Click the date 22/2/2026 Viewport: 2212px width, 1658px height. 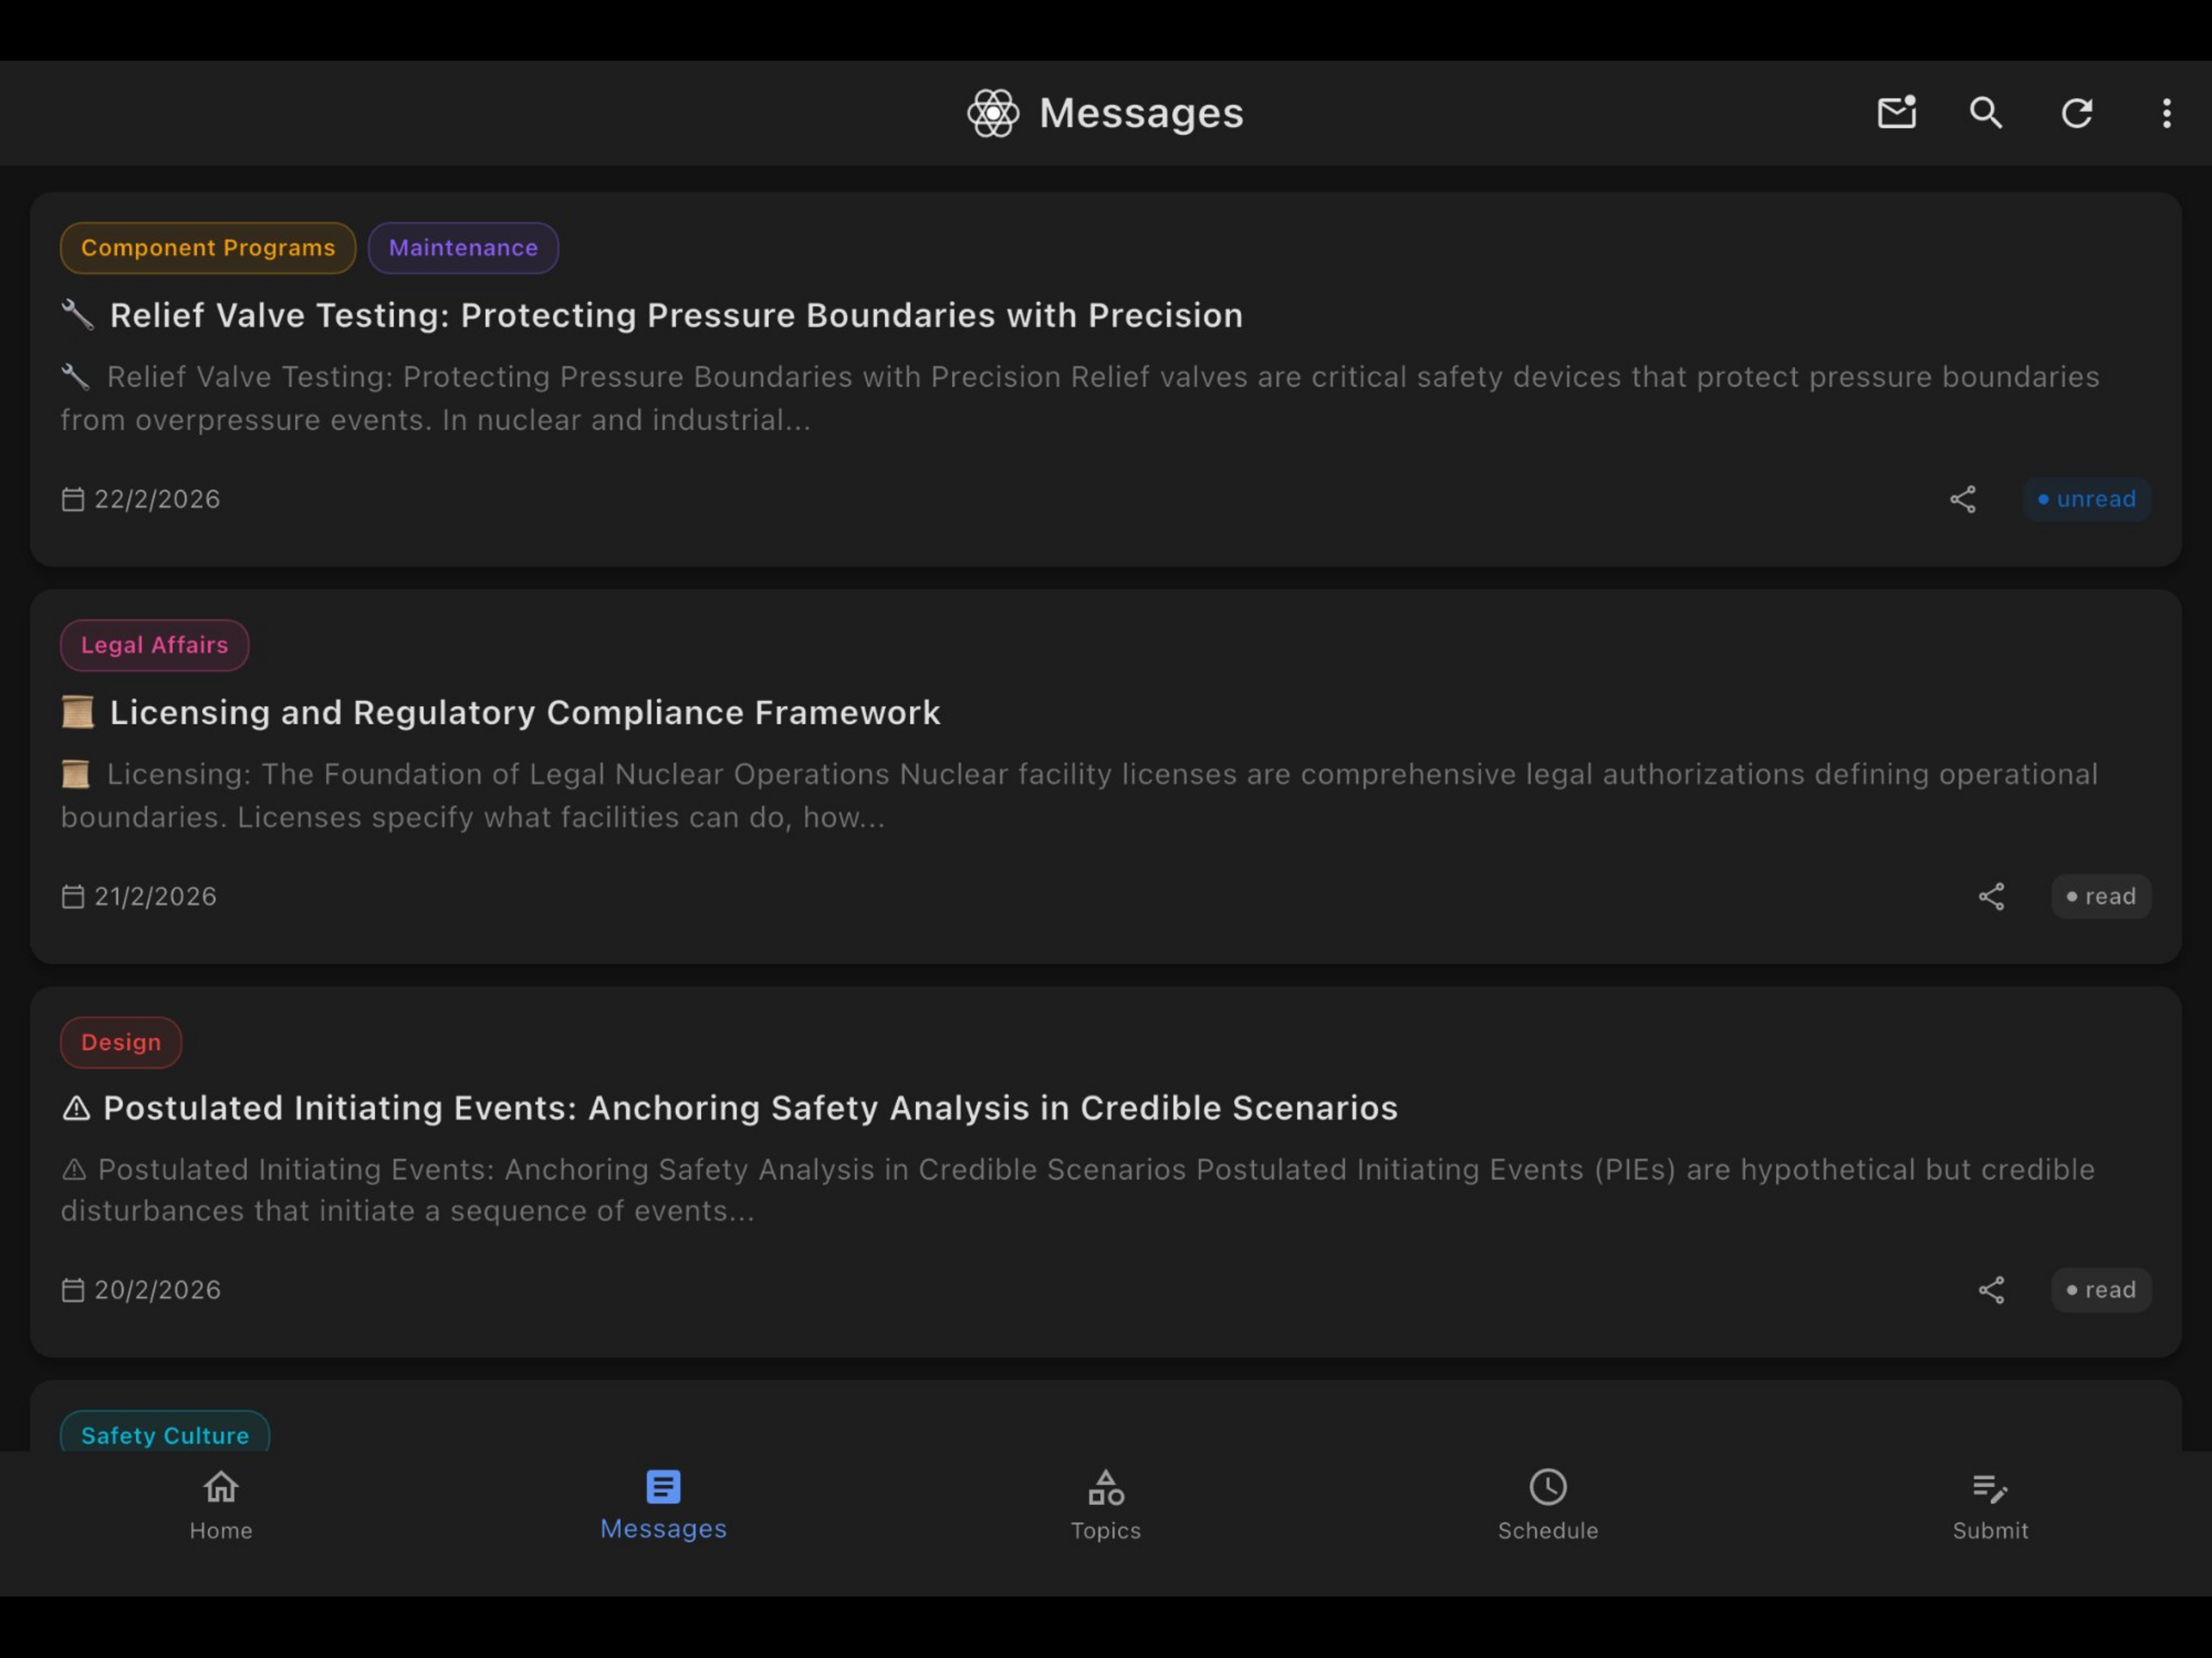pos(157,499)
